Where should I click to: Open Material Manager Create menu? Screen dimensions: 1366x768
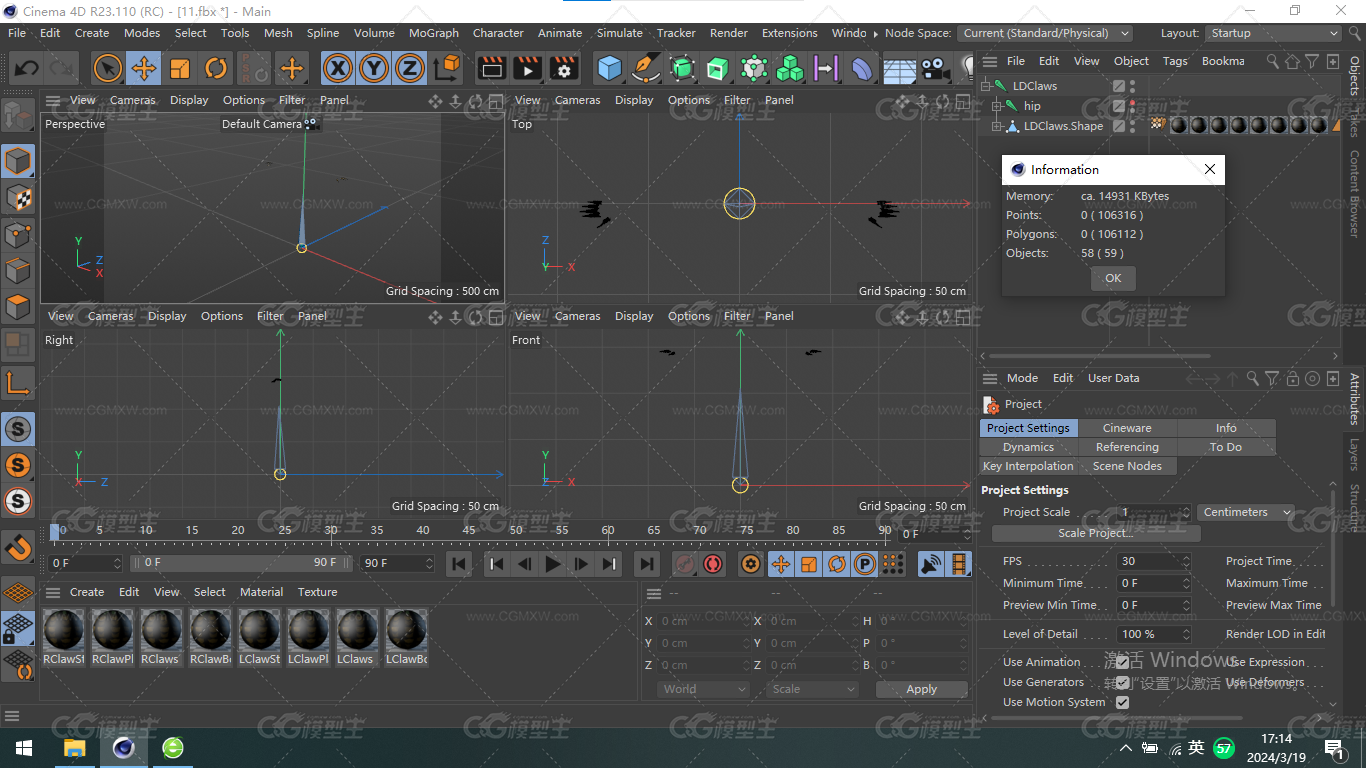click(x=87, y=592)
